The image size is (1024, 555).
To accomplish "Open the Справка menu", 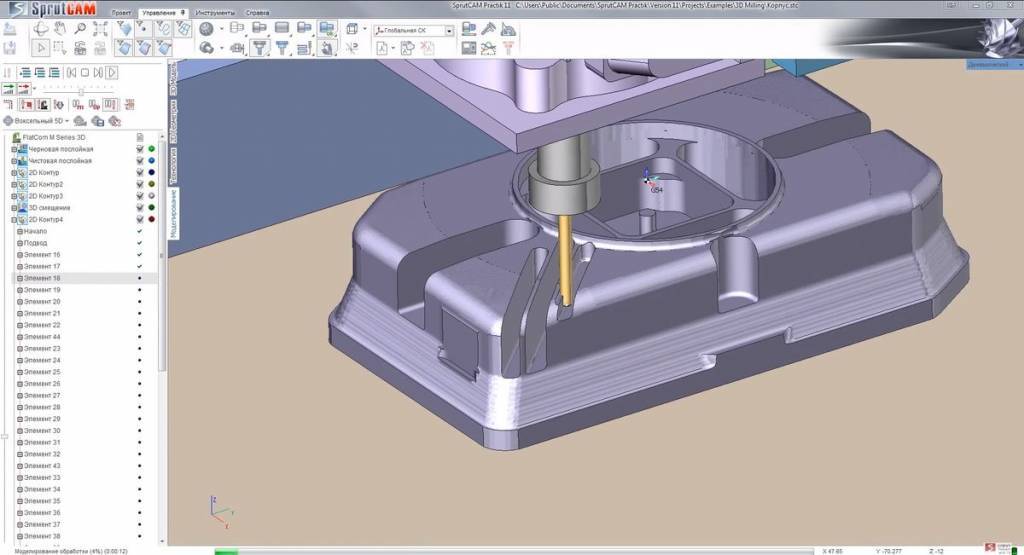I will click(257, 12).
